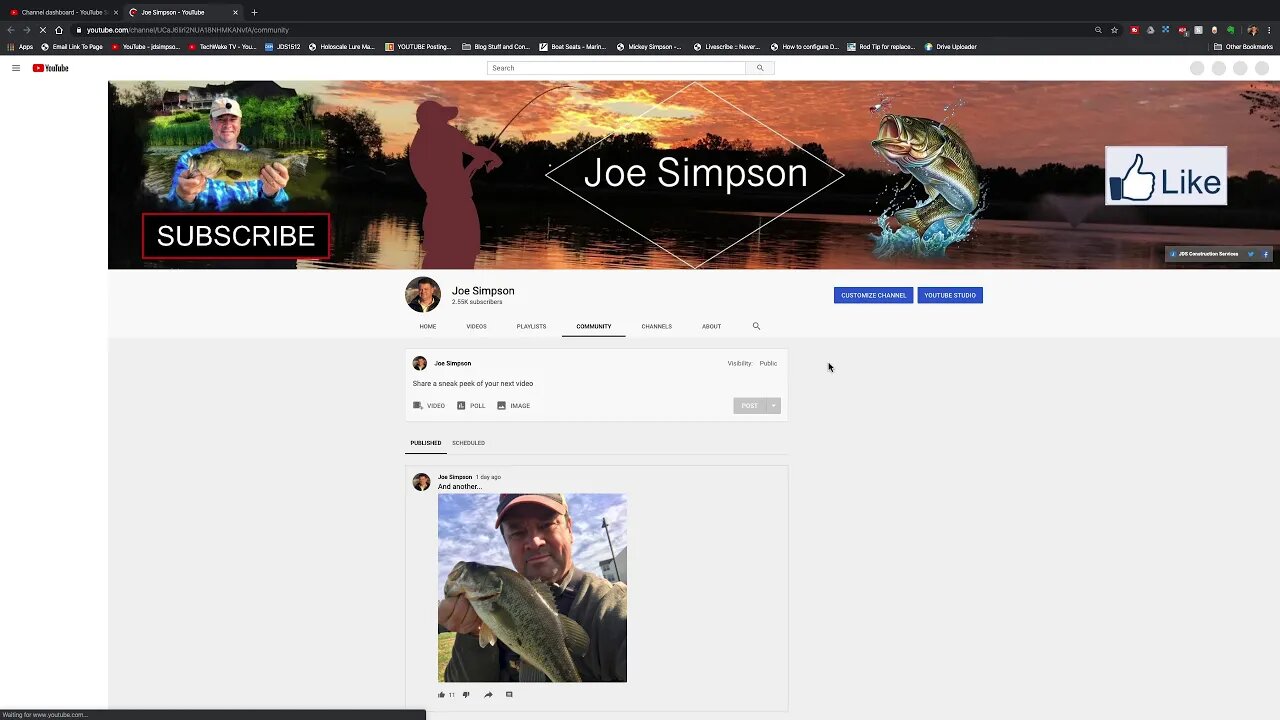Click the Twitter icon on banner
Viewport: 1280px width, 720px height.
1250,254
